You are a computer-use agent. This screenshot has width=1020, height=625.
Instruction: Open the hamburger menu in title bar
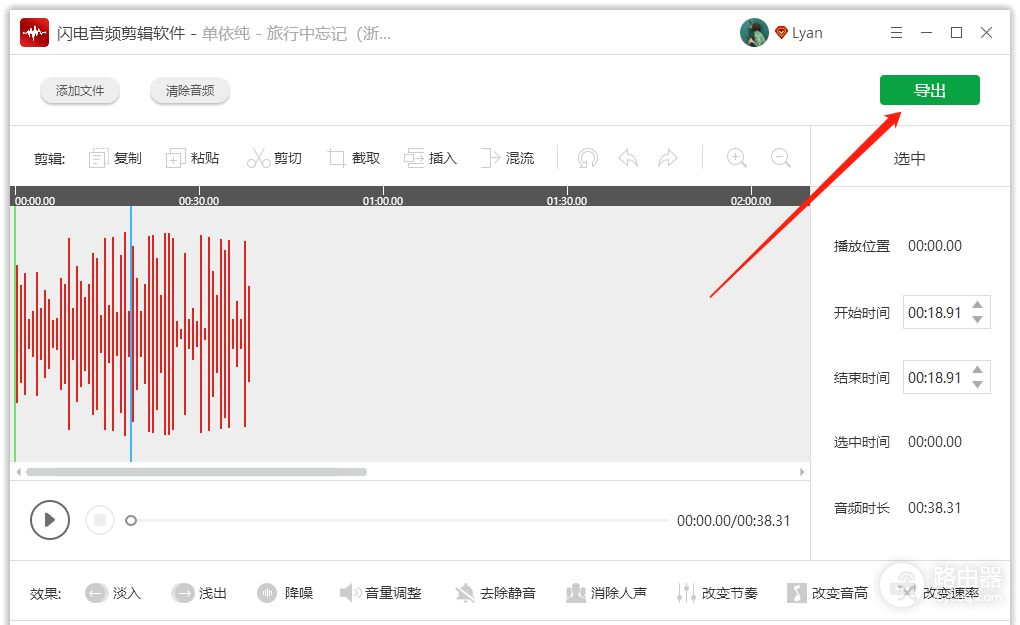896,33
